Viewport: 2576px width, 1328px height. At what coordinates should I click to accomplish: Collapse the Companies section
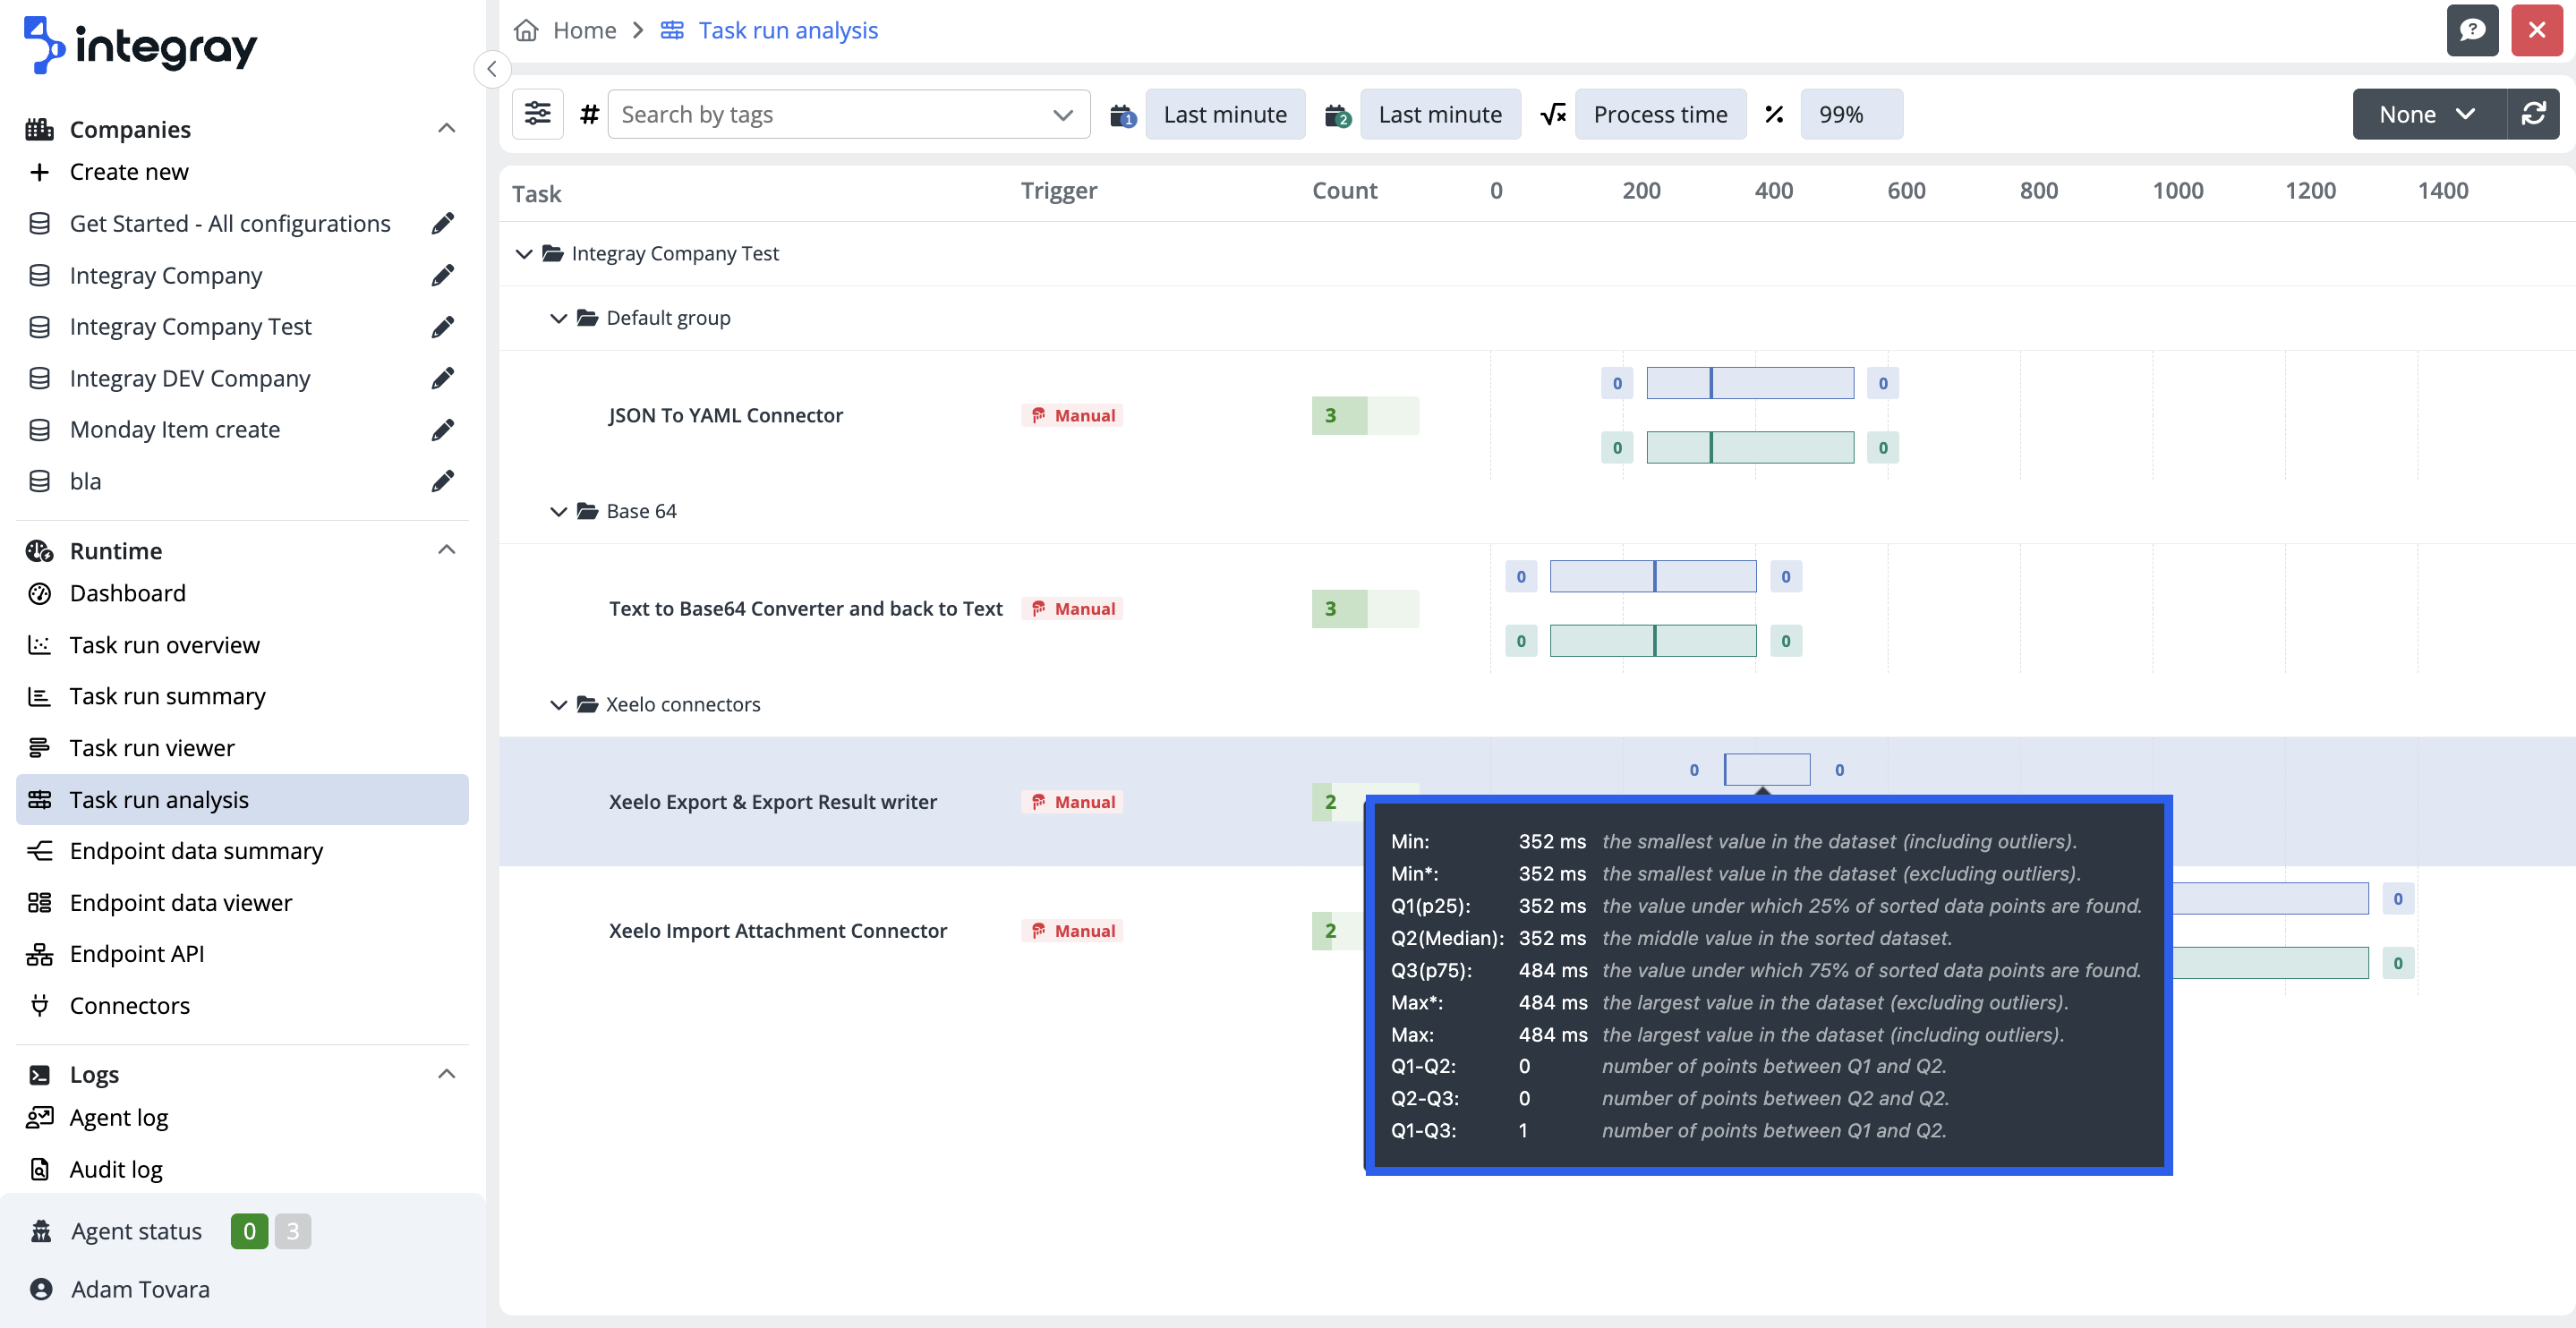446,129
